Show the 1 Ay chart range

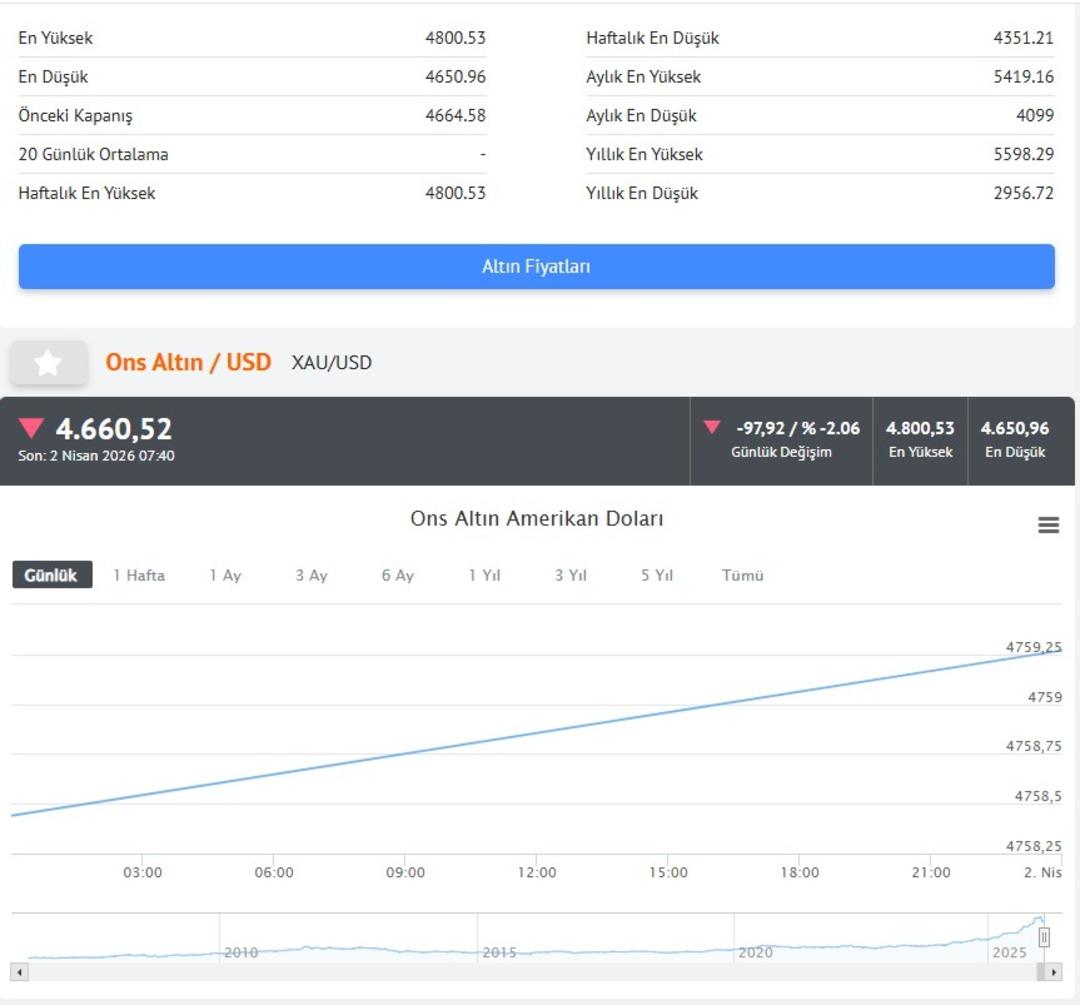click(225, 575)
